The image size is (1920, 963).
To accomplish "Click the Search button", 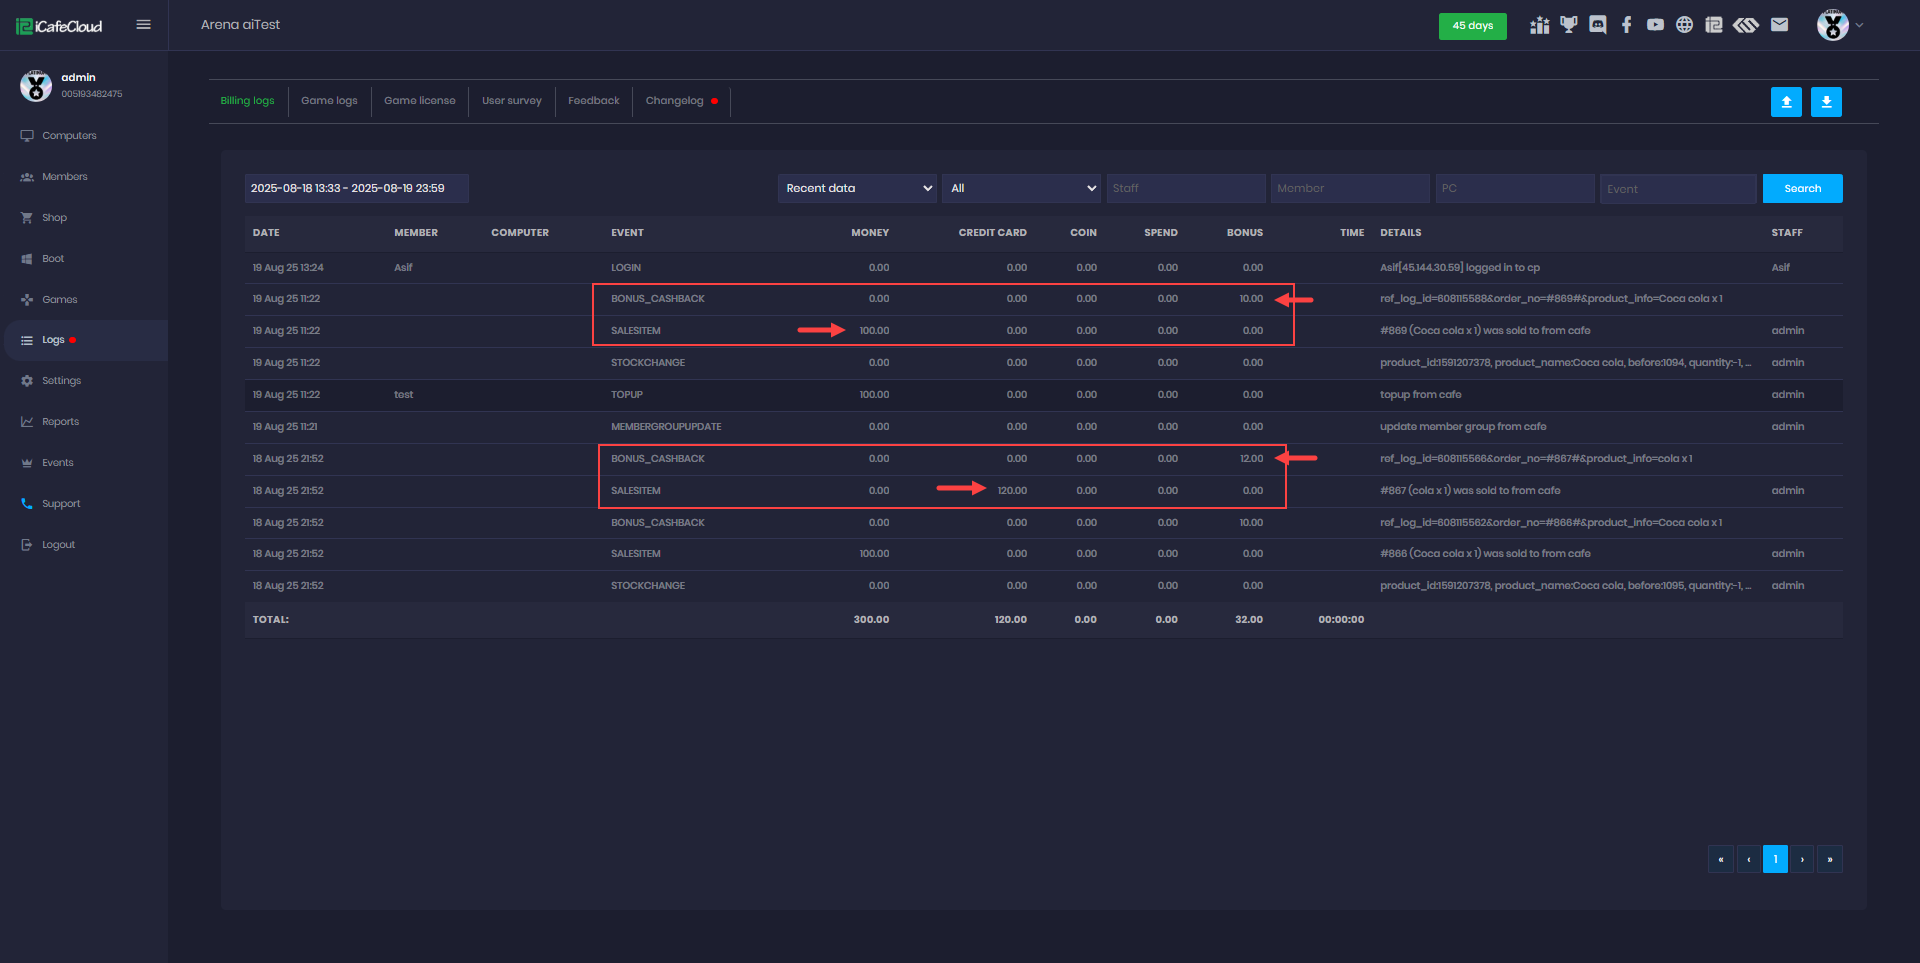I will pyautogui.click(x=1802, y=188).
